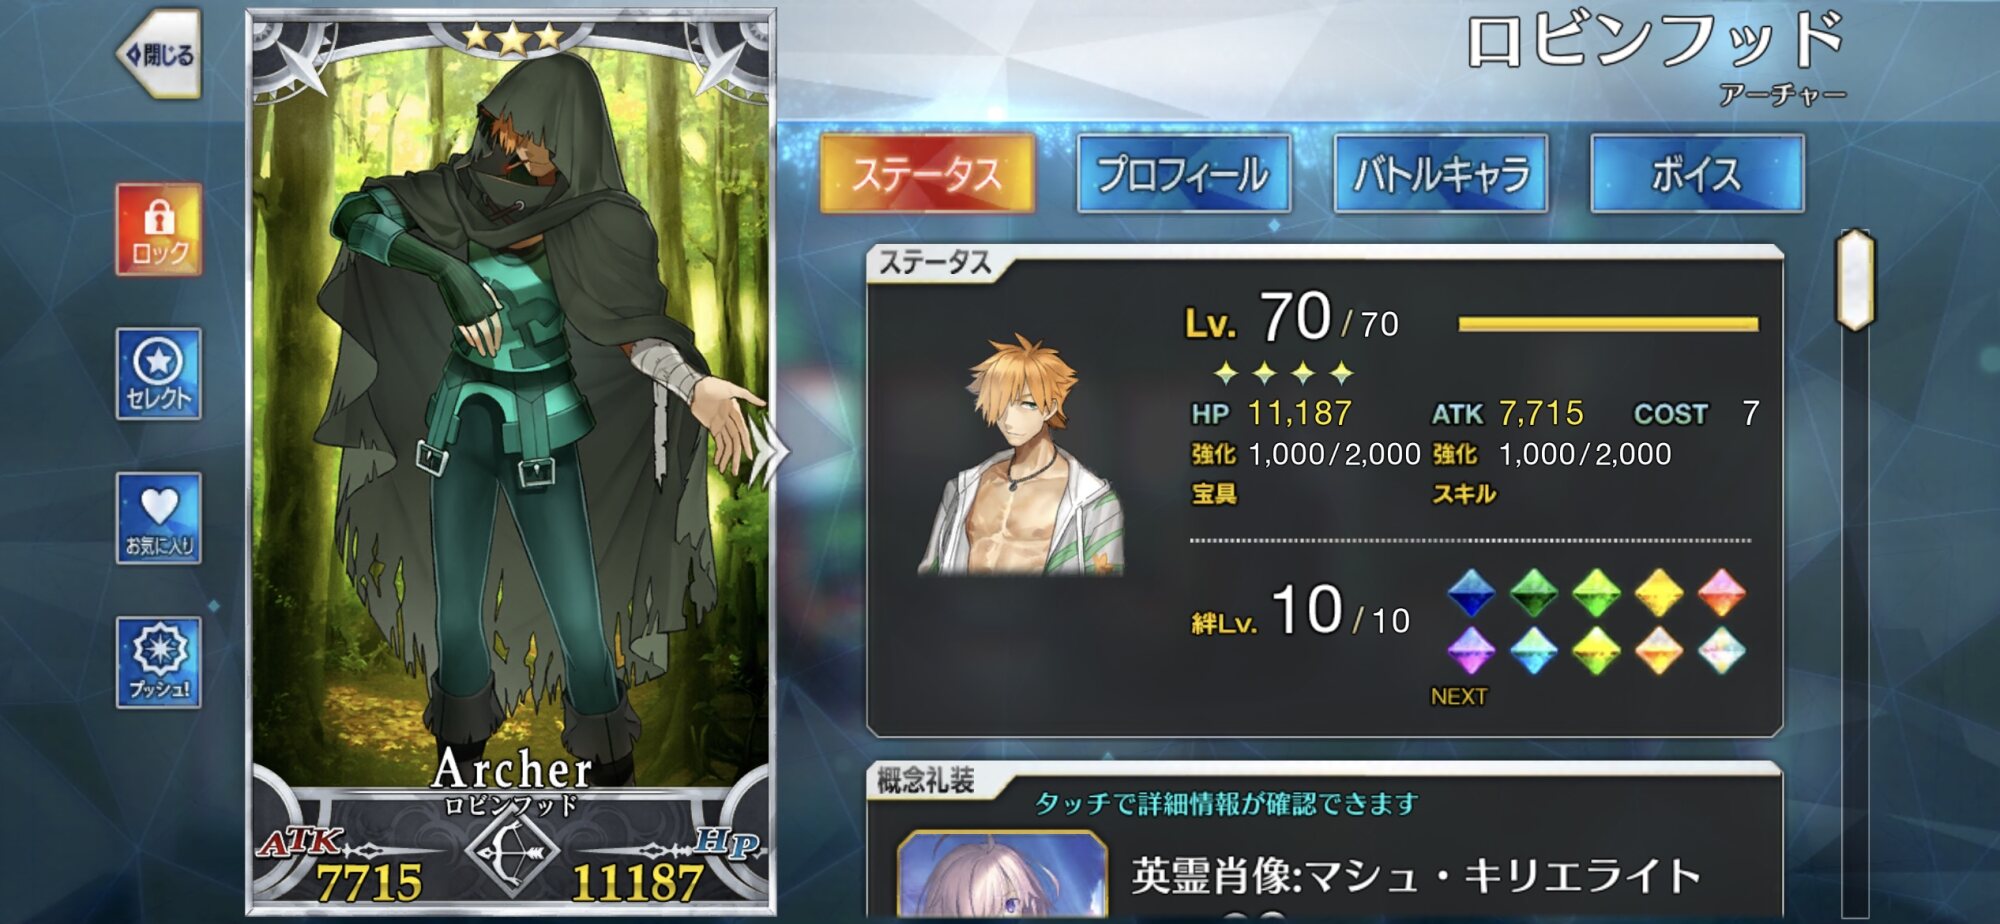Toggle the ロック lock button
The height and width of the screenshot is (924, 2000).
click(159, 229)
